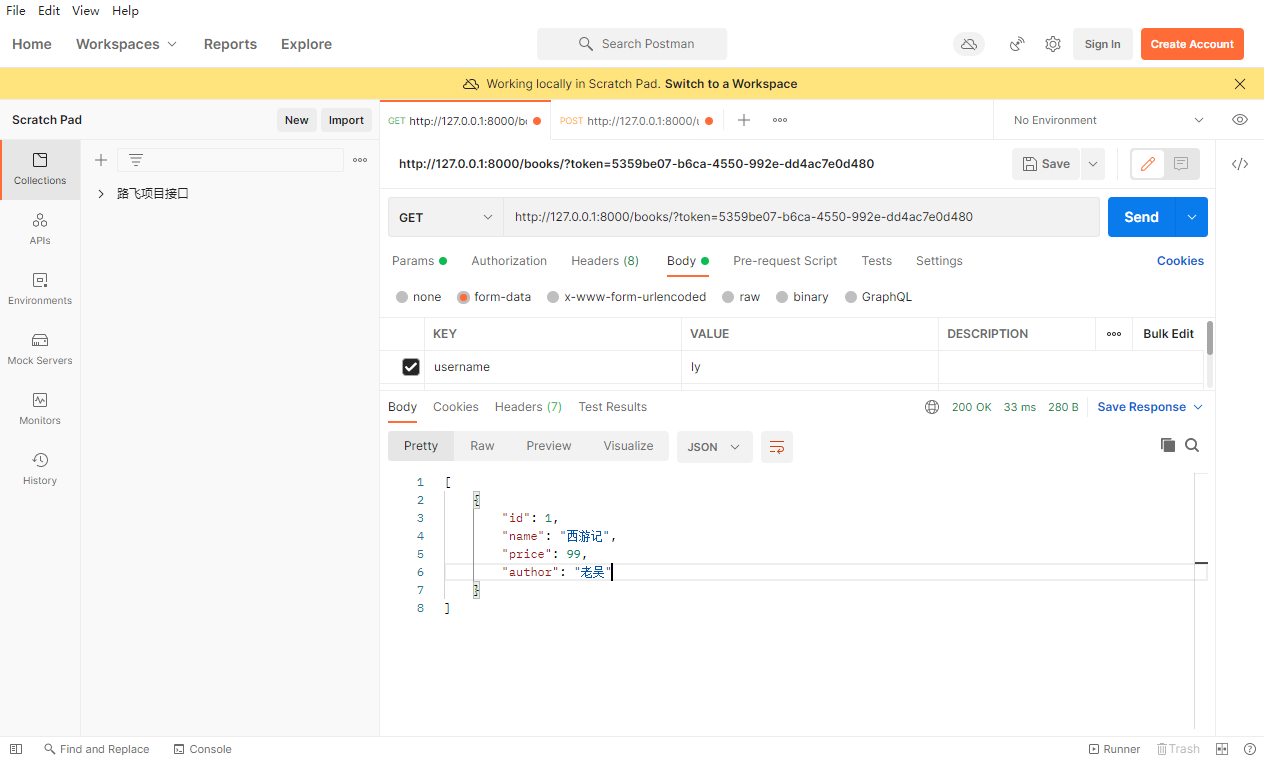Image resolution: width=1264 pixels, height=761 pixels.
Task: Switch to the POST request tab
Action: (x=636, y=120)
